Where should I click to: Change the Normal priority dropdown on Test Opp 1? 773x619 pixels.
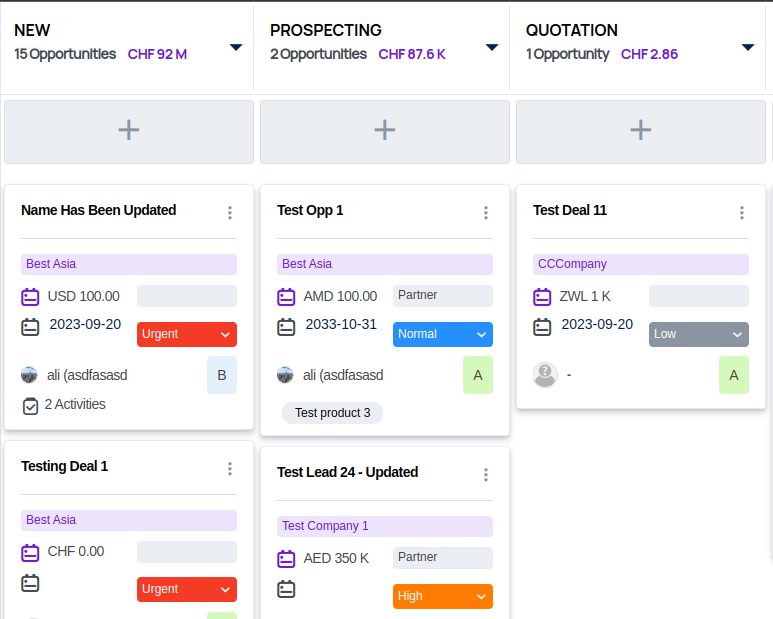pos(442,334)
